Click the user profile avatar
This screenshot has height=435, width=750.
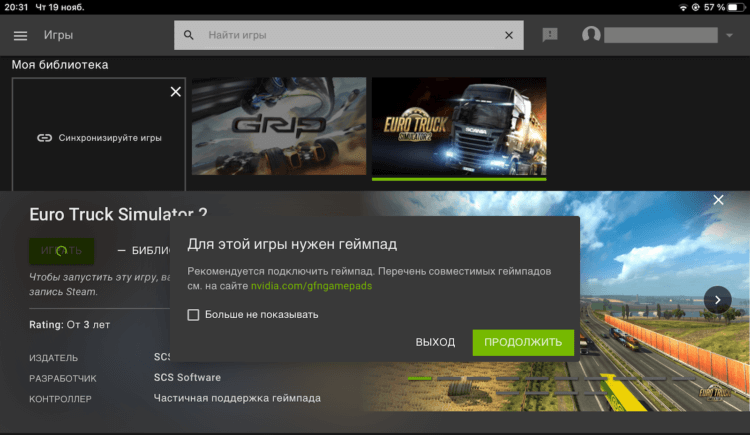pyautogui.click(x=591, y=34)
